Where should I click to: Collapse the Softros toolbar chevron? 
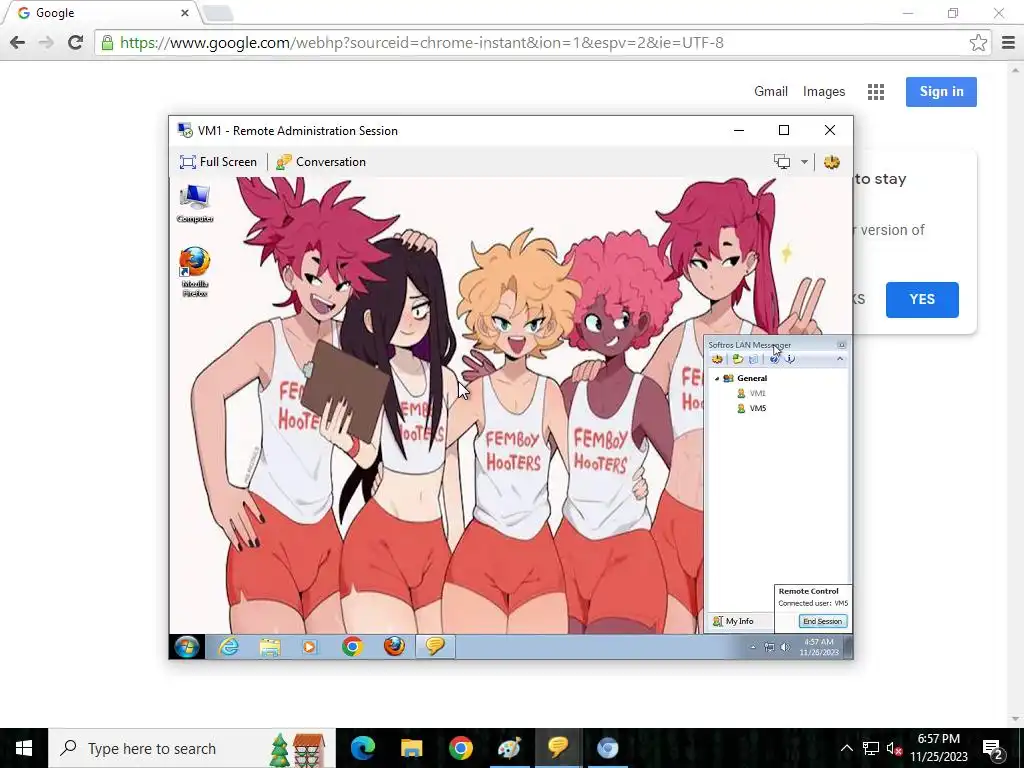[840, 359]
